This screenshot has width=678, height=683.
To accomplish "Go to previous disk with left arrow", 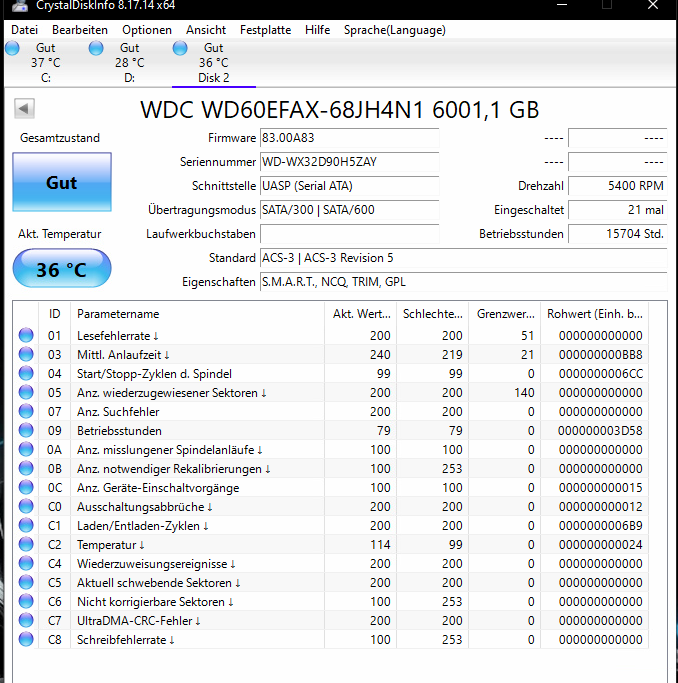I will 24,108.
